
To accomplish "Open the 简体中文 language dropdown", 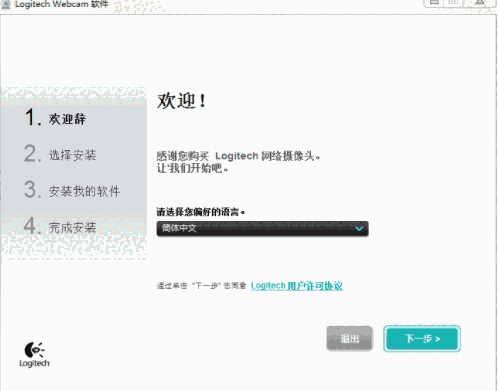I will pyautogui.click(x=262, y=228).
